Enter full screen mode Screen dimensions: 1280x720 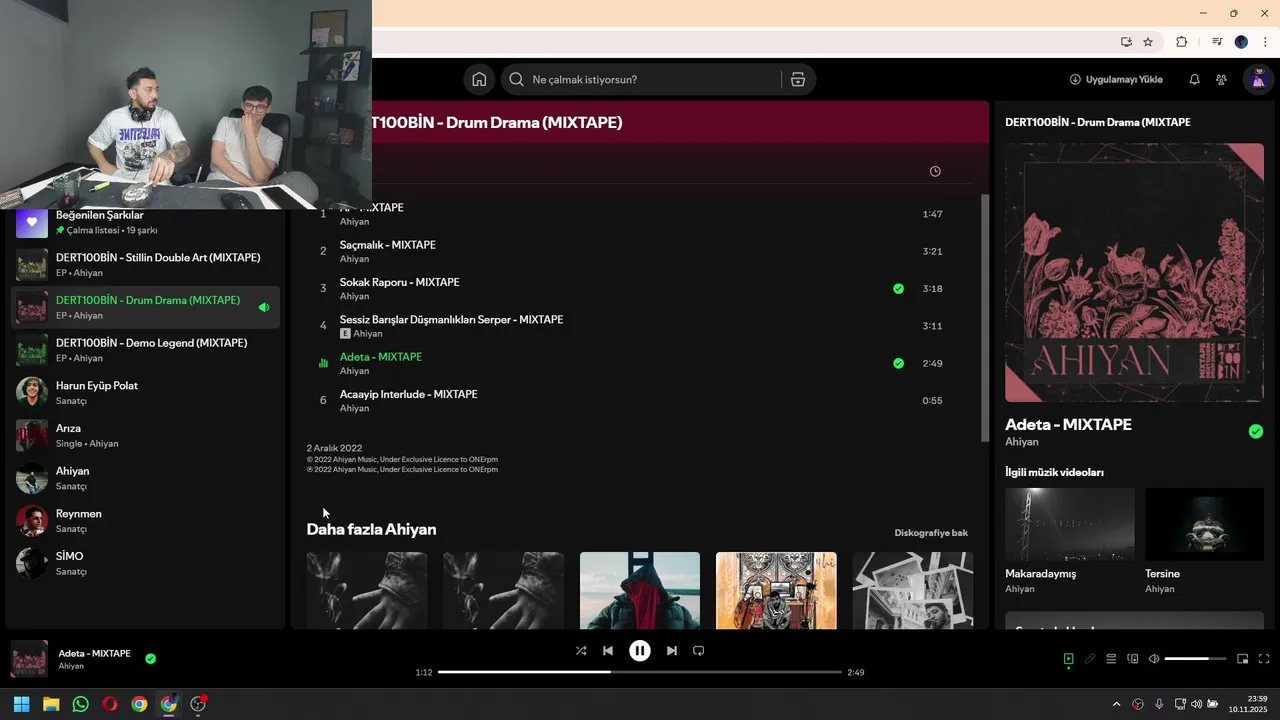[1264, 659]
